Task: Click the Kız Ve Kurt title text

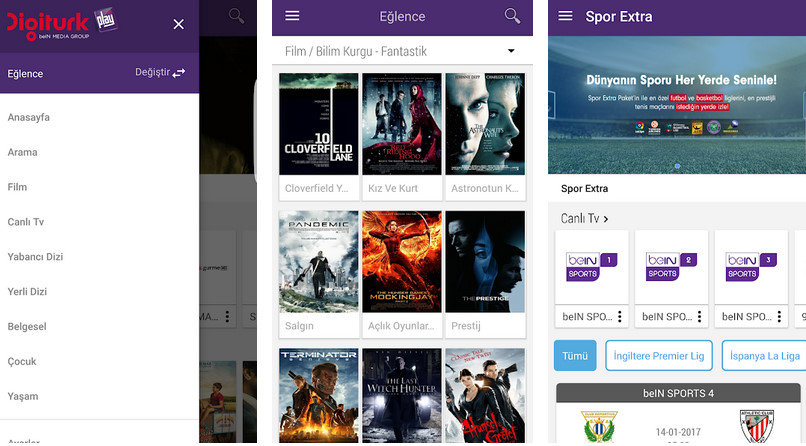Action: 393,189
